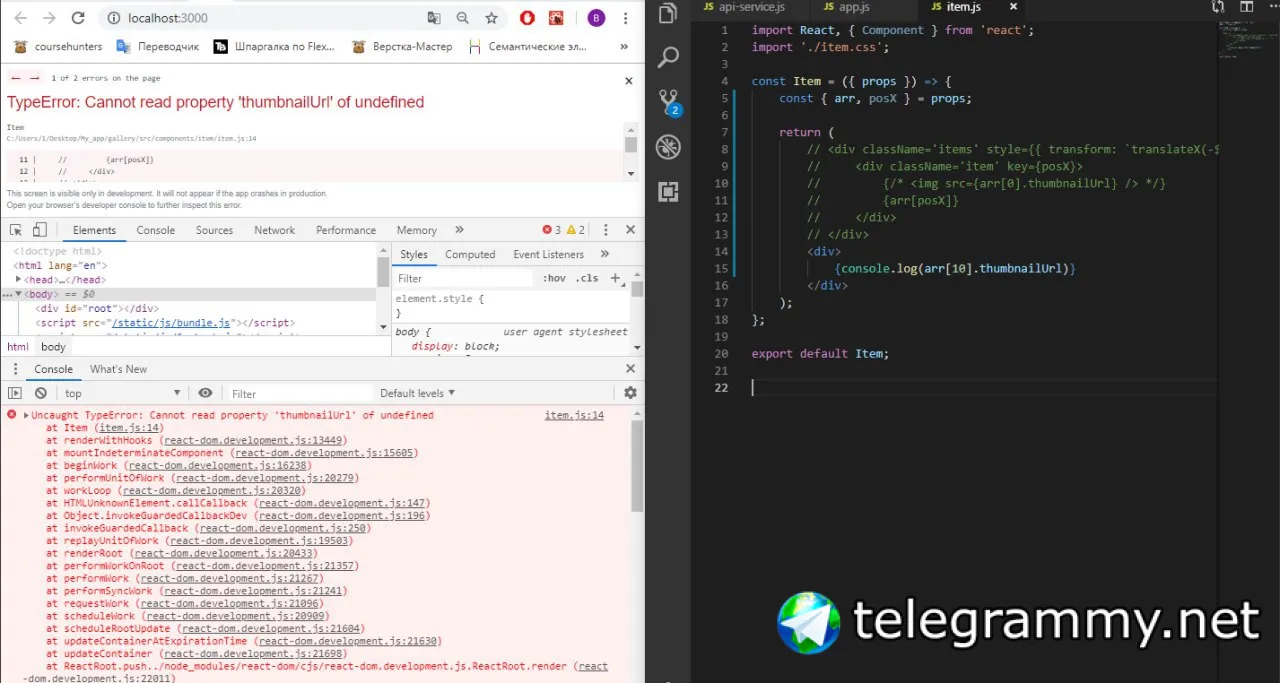
Task: Switch to DevTools Console tab
Action: [155, 230]
